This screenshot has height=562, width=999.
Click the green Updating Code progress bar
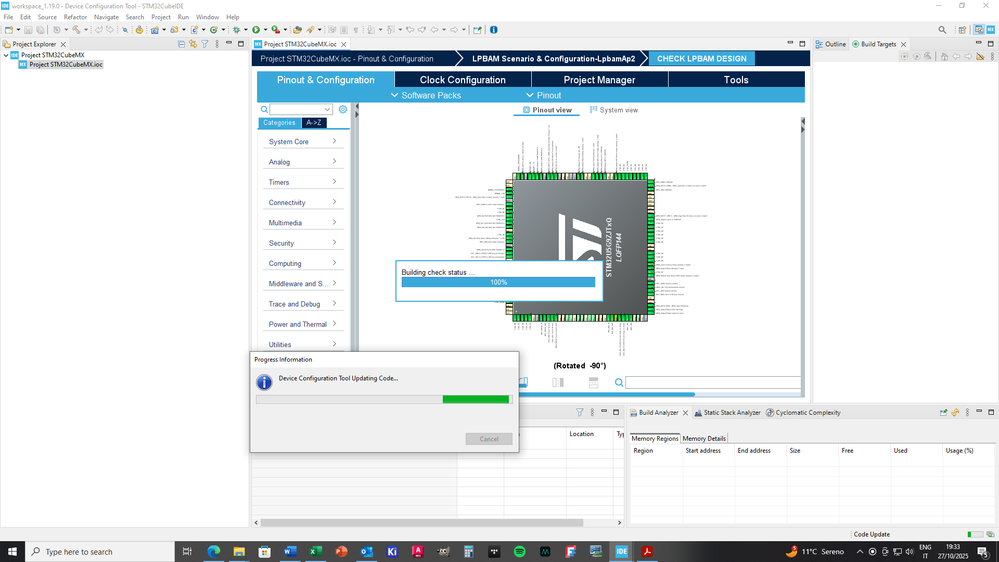pos(383,400)
